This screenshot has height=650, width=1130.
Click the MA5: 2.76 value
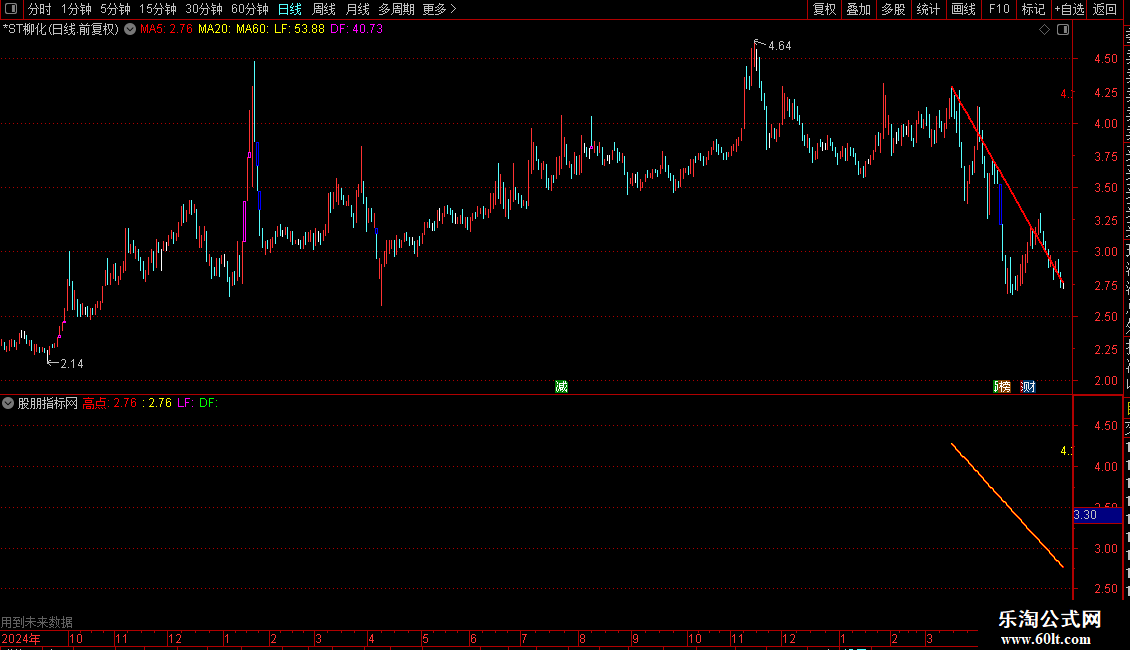(166, 30)
